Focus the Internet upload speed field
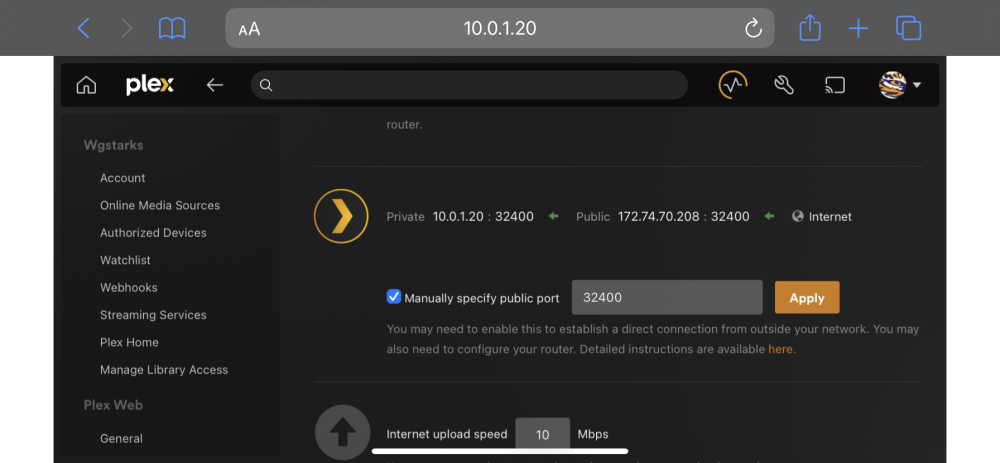This screenshot has width=1000, height=463. point(543,435)
